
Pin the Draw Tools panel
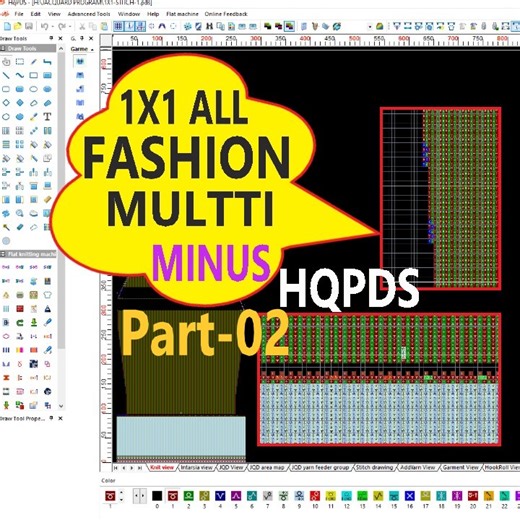pos(51,38)
